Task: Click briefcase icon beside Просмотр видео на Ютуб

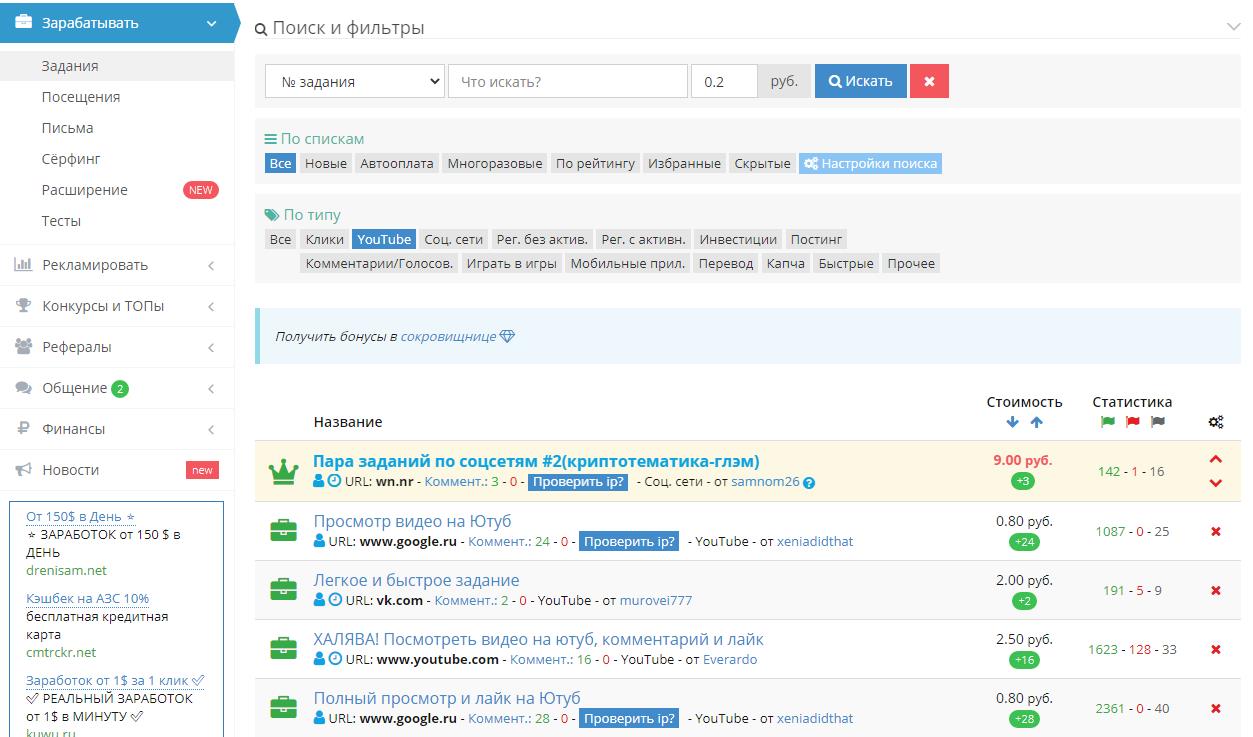Action: click(284, 531)
